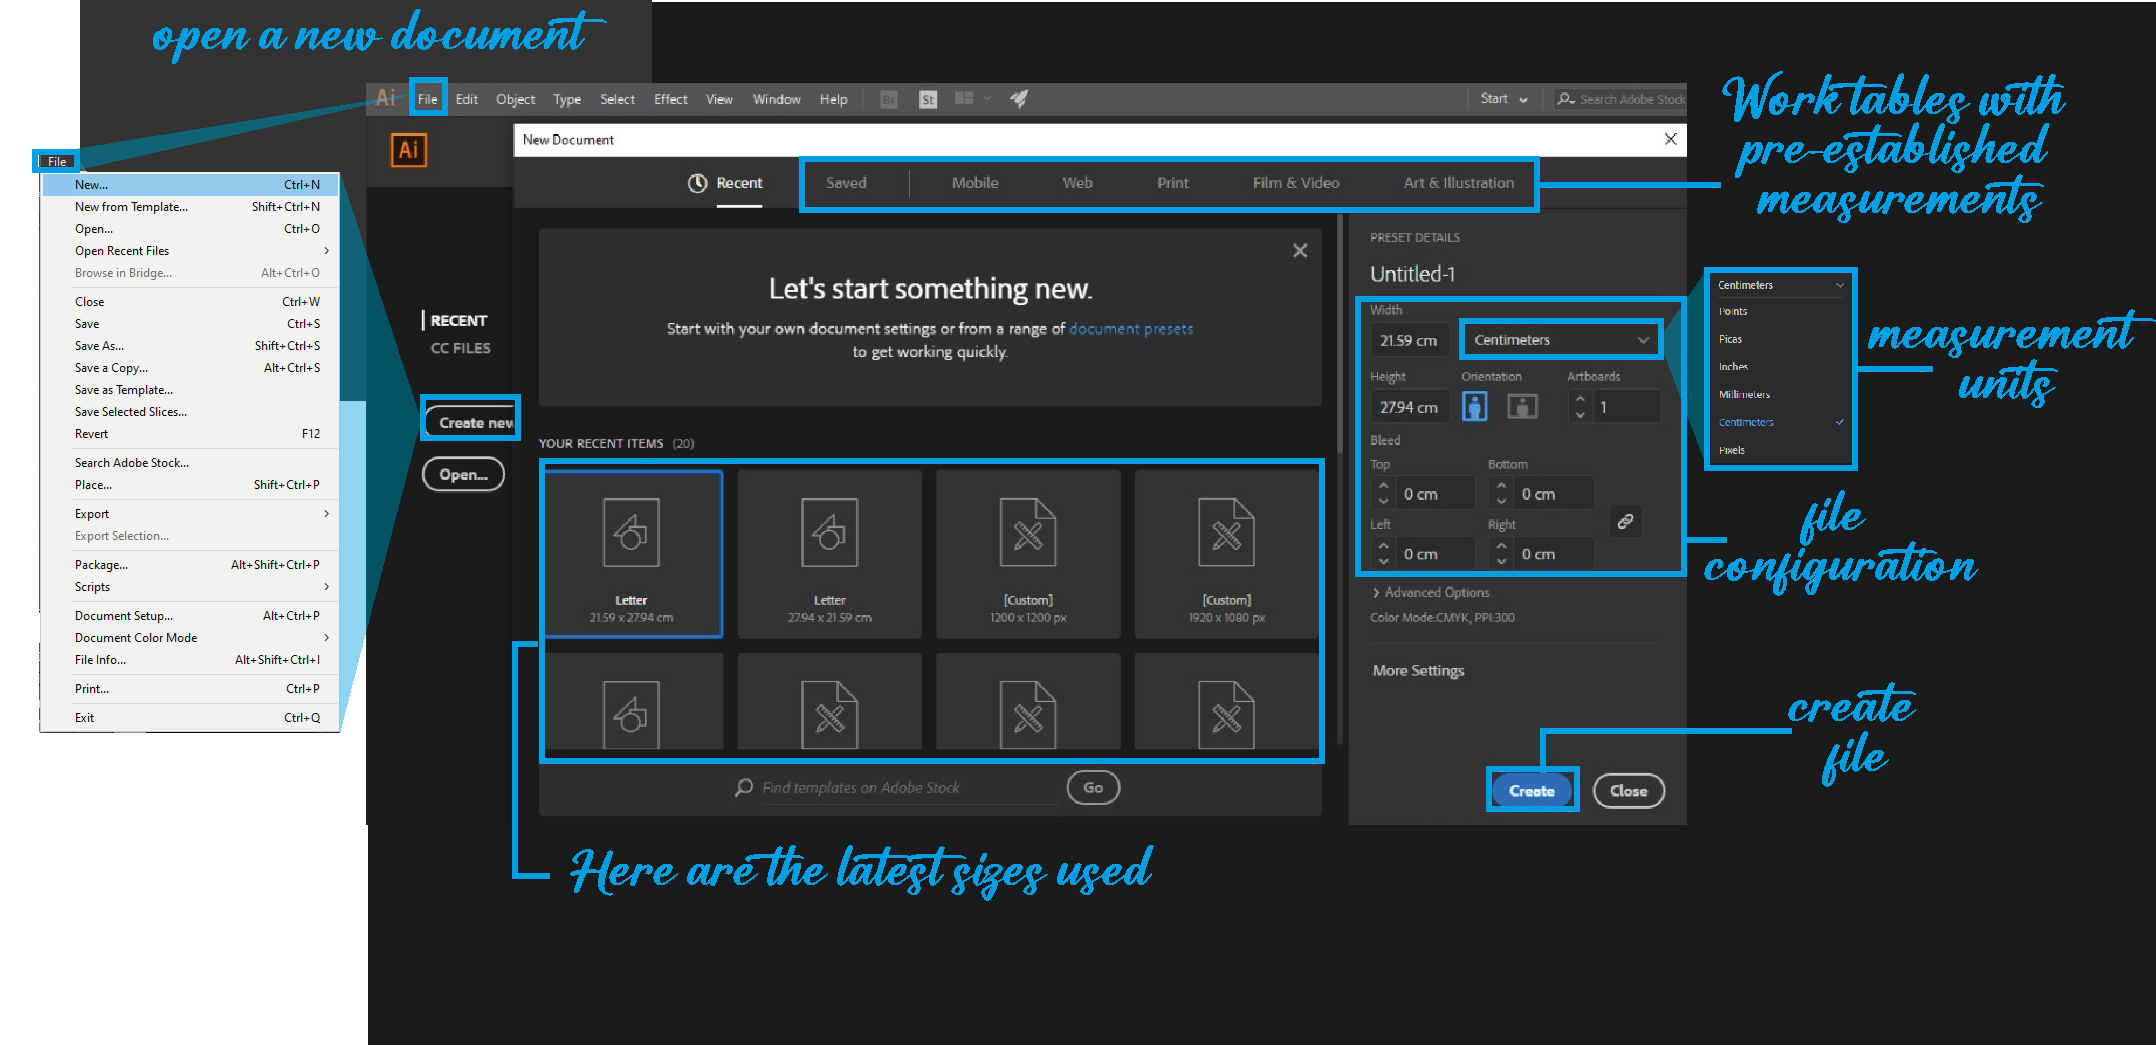Toggle the bleed link chain icon
This screenshot has width=2156, height=1045.
pyautogui.click(x=1625, y=521)
